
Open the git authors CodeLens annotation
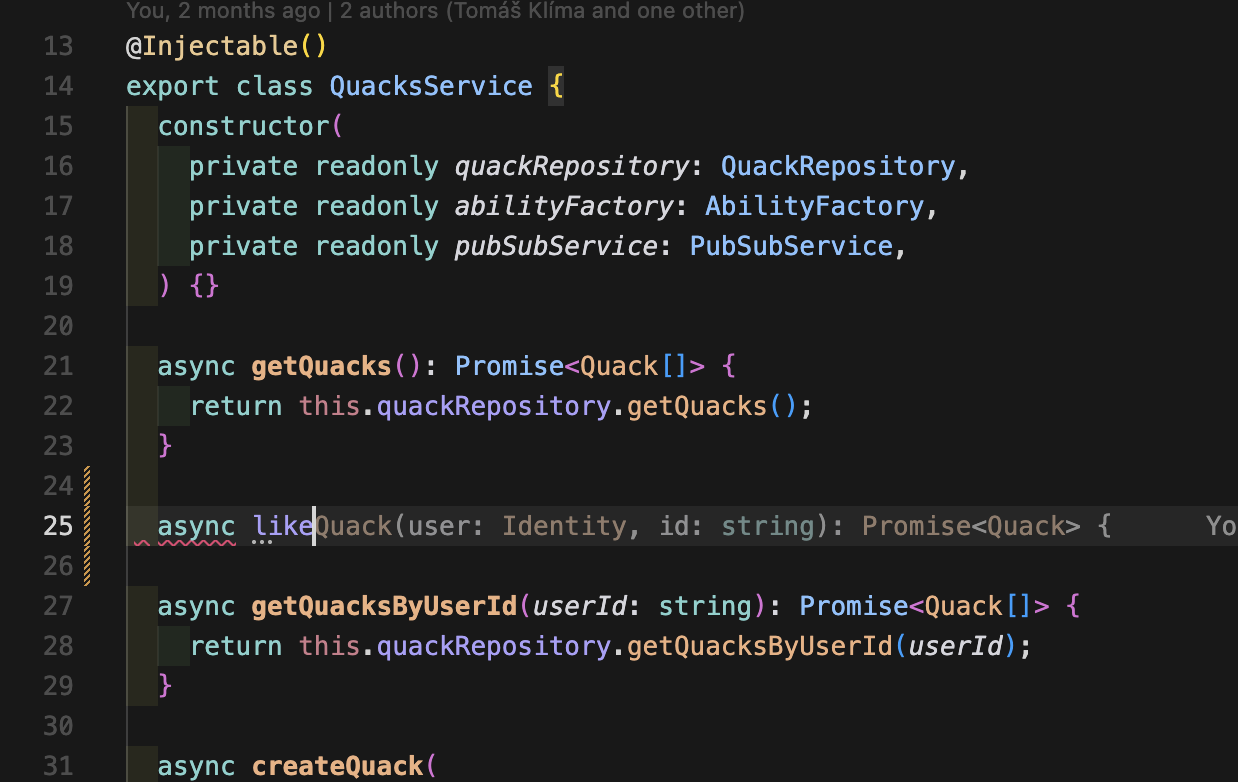435,12
